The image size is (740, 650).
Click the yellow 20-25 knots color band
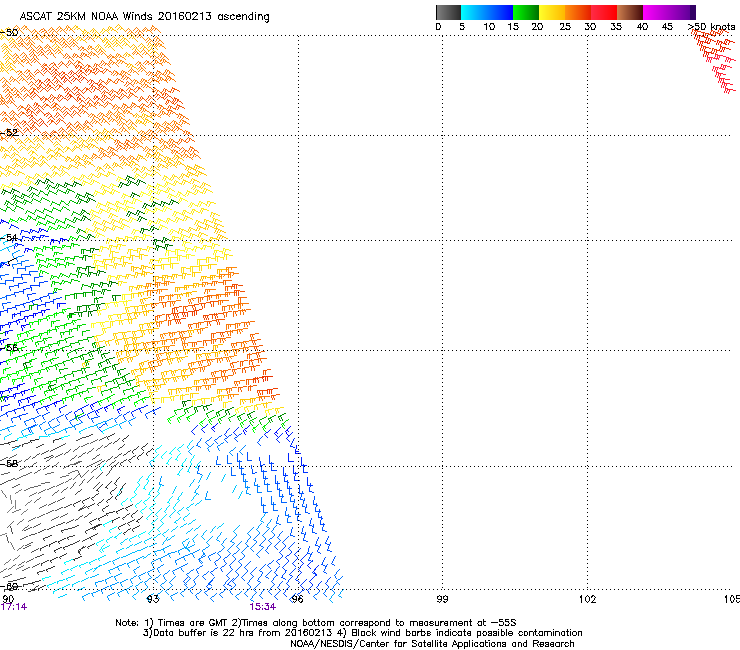click(552, 12)
